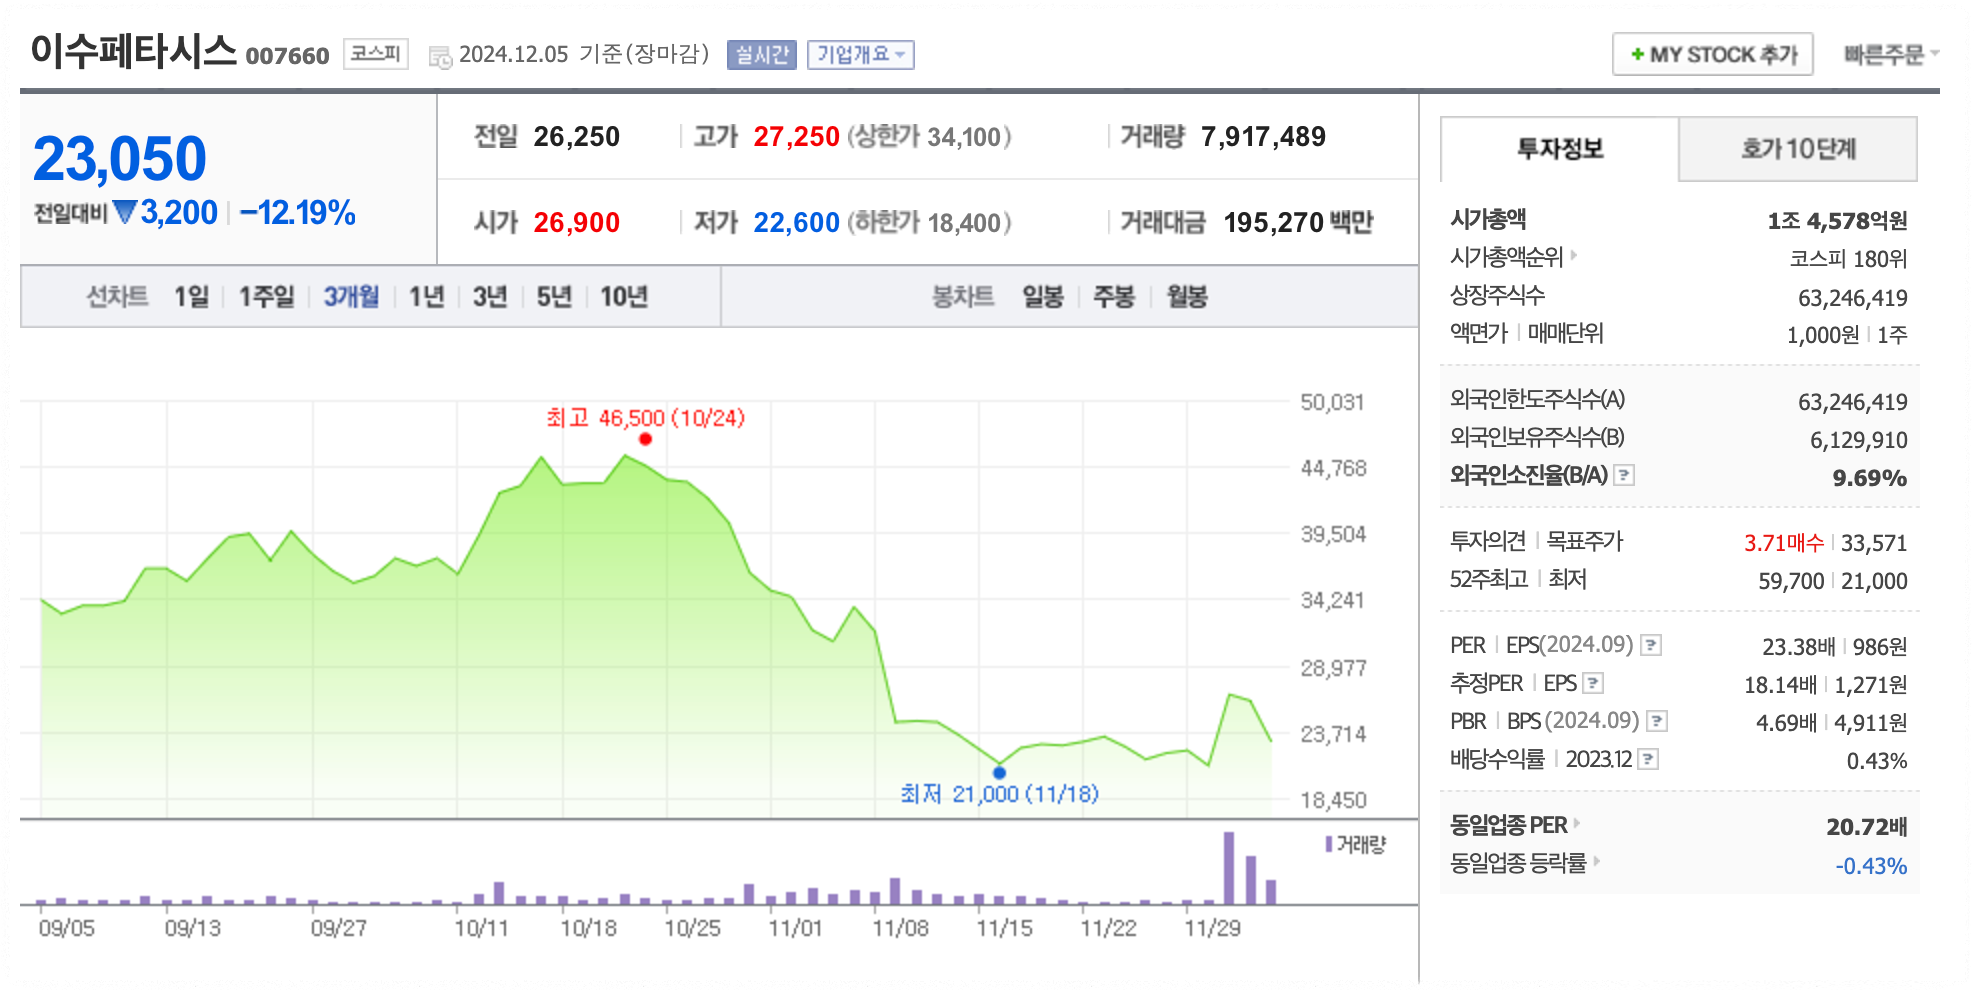Screen dimensions: 1974x990
Task: Show the 주봉 candlestick chart
Action: (1114, 296)
